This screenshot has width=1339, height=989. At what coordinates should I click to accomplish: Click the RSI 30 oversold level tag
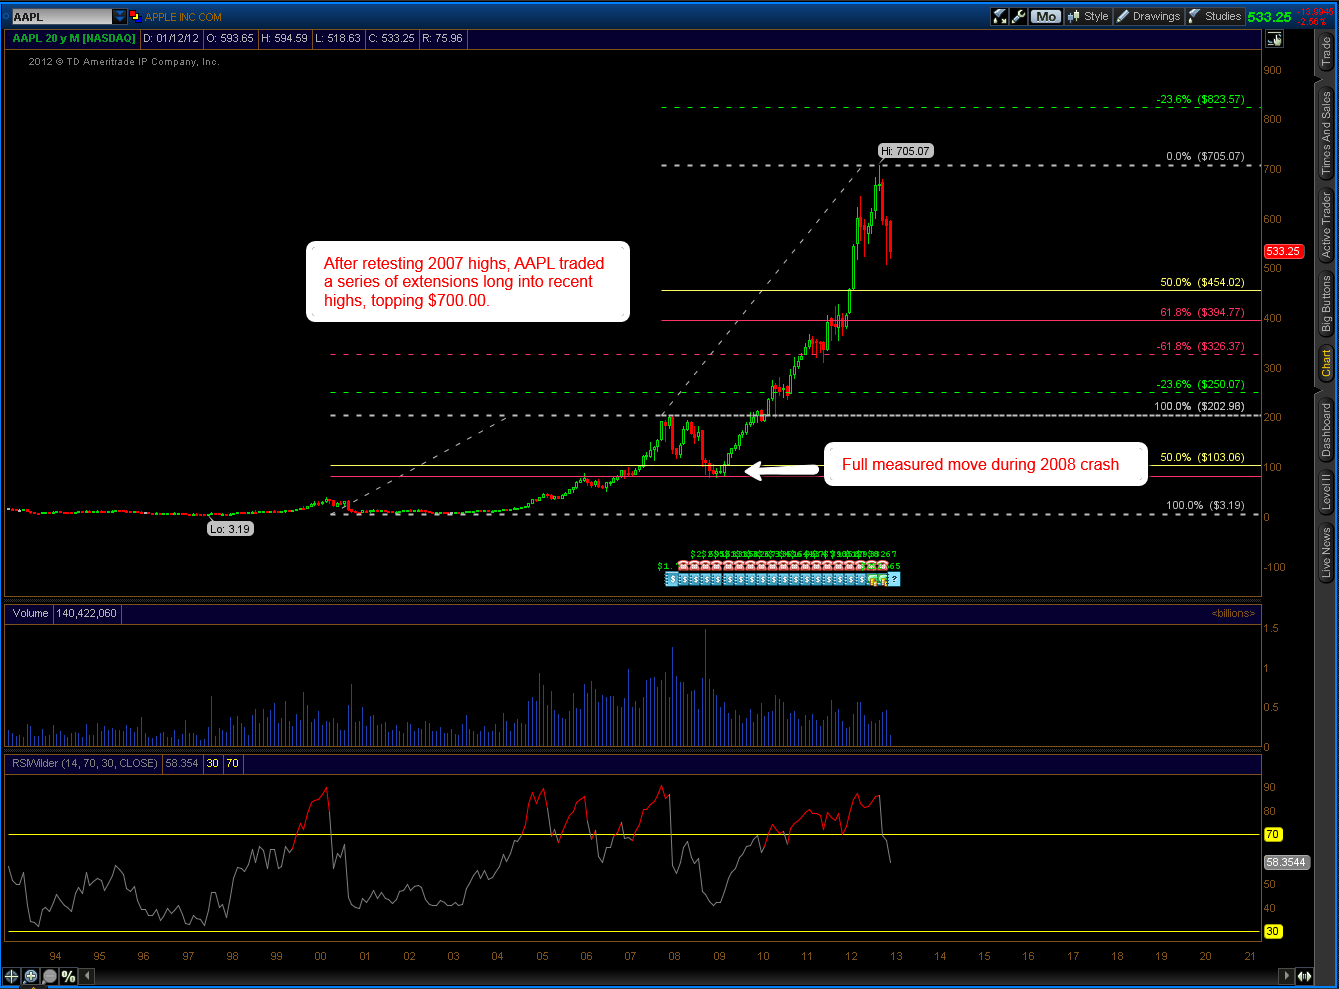[1272, 931]
